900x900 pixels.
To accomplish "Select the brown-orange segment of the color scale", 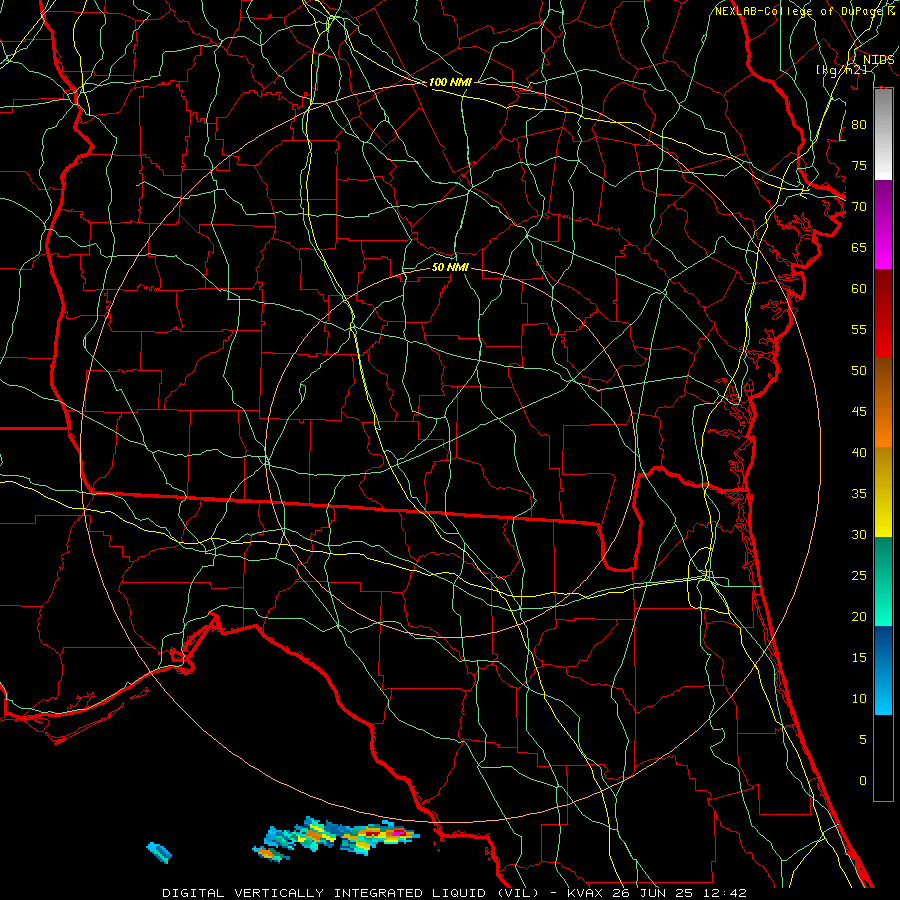I will pyautogui.click(x=883, y=402).
